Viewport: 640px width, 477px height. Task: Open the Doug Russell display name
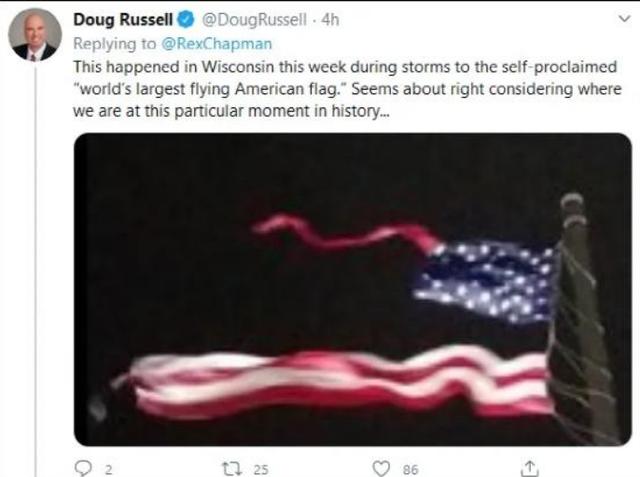[123, 20]
